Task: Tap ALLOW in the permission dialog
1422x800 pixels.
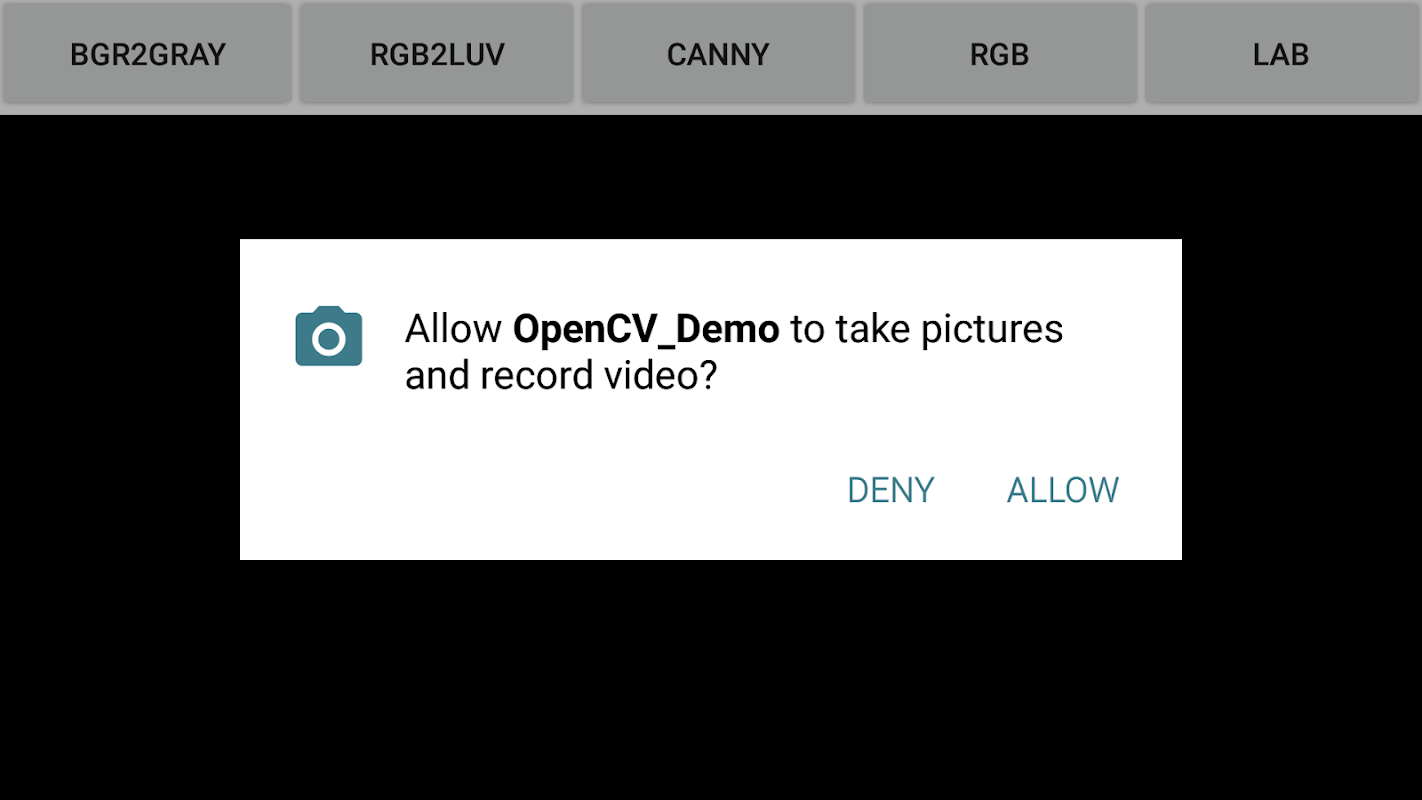Action: pyautogui.click(x=1062, y=490)
